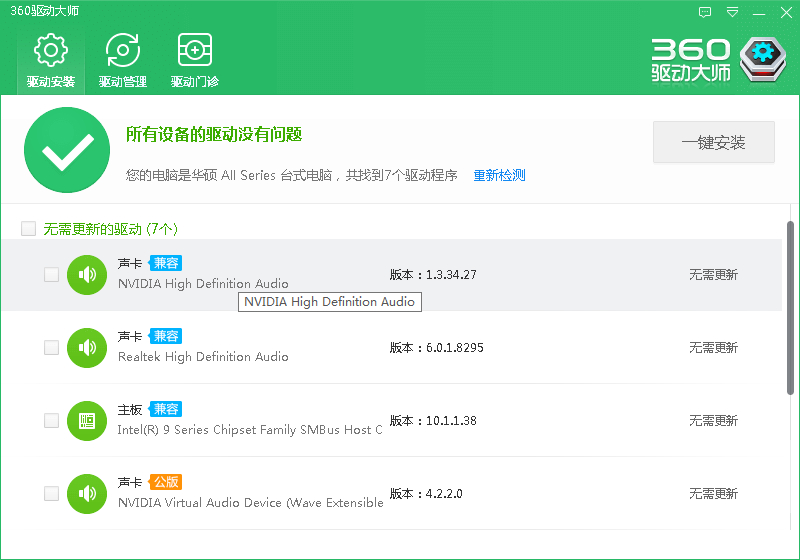Click the 无需更新的驱动 (7个) group label
The image size is (800, 560).
click(110, 229)
